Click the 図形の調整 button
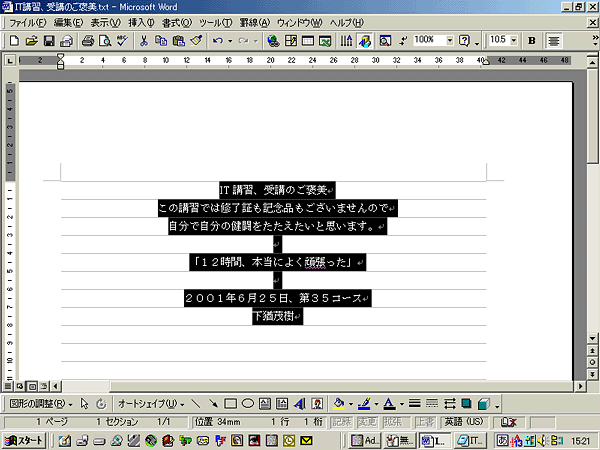Screen dimensions: 600x450 (40, 404)
